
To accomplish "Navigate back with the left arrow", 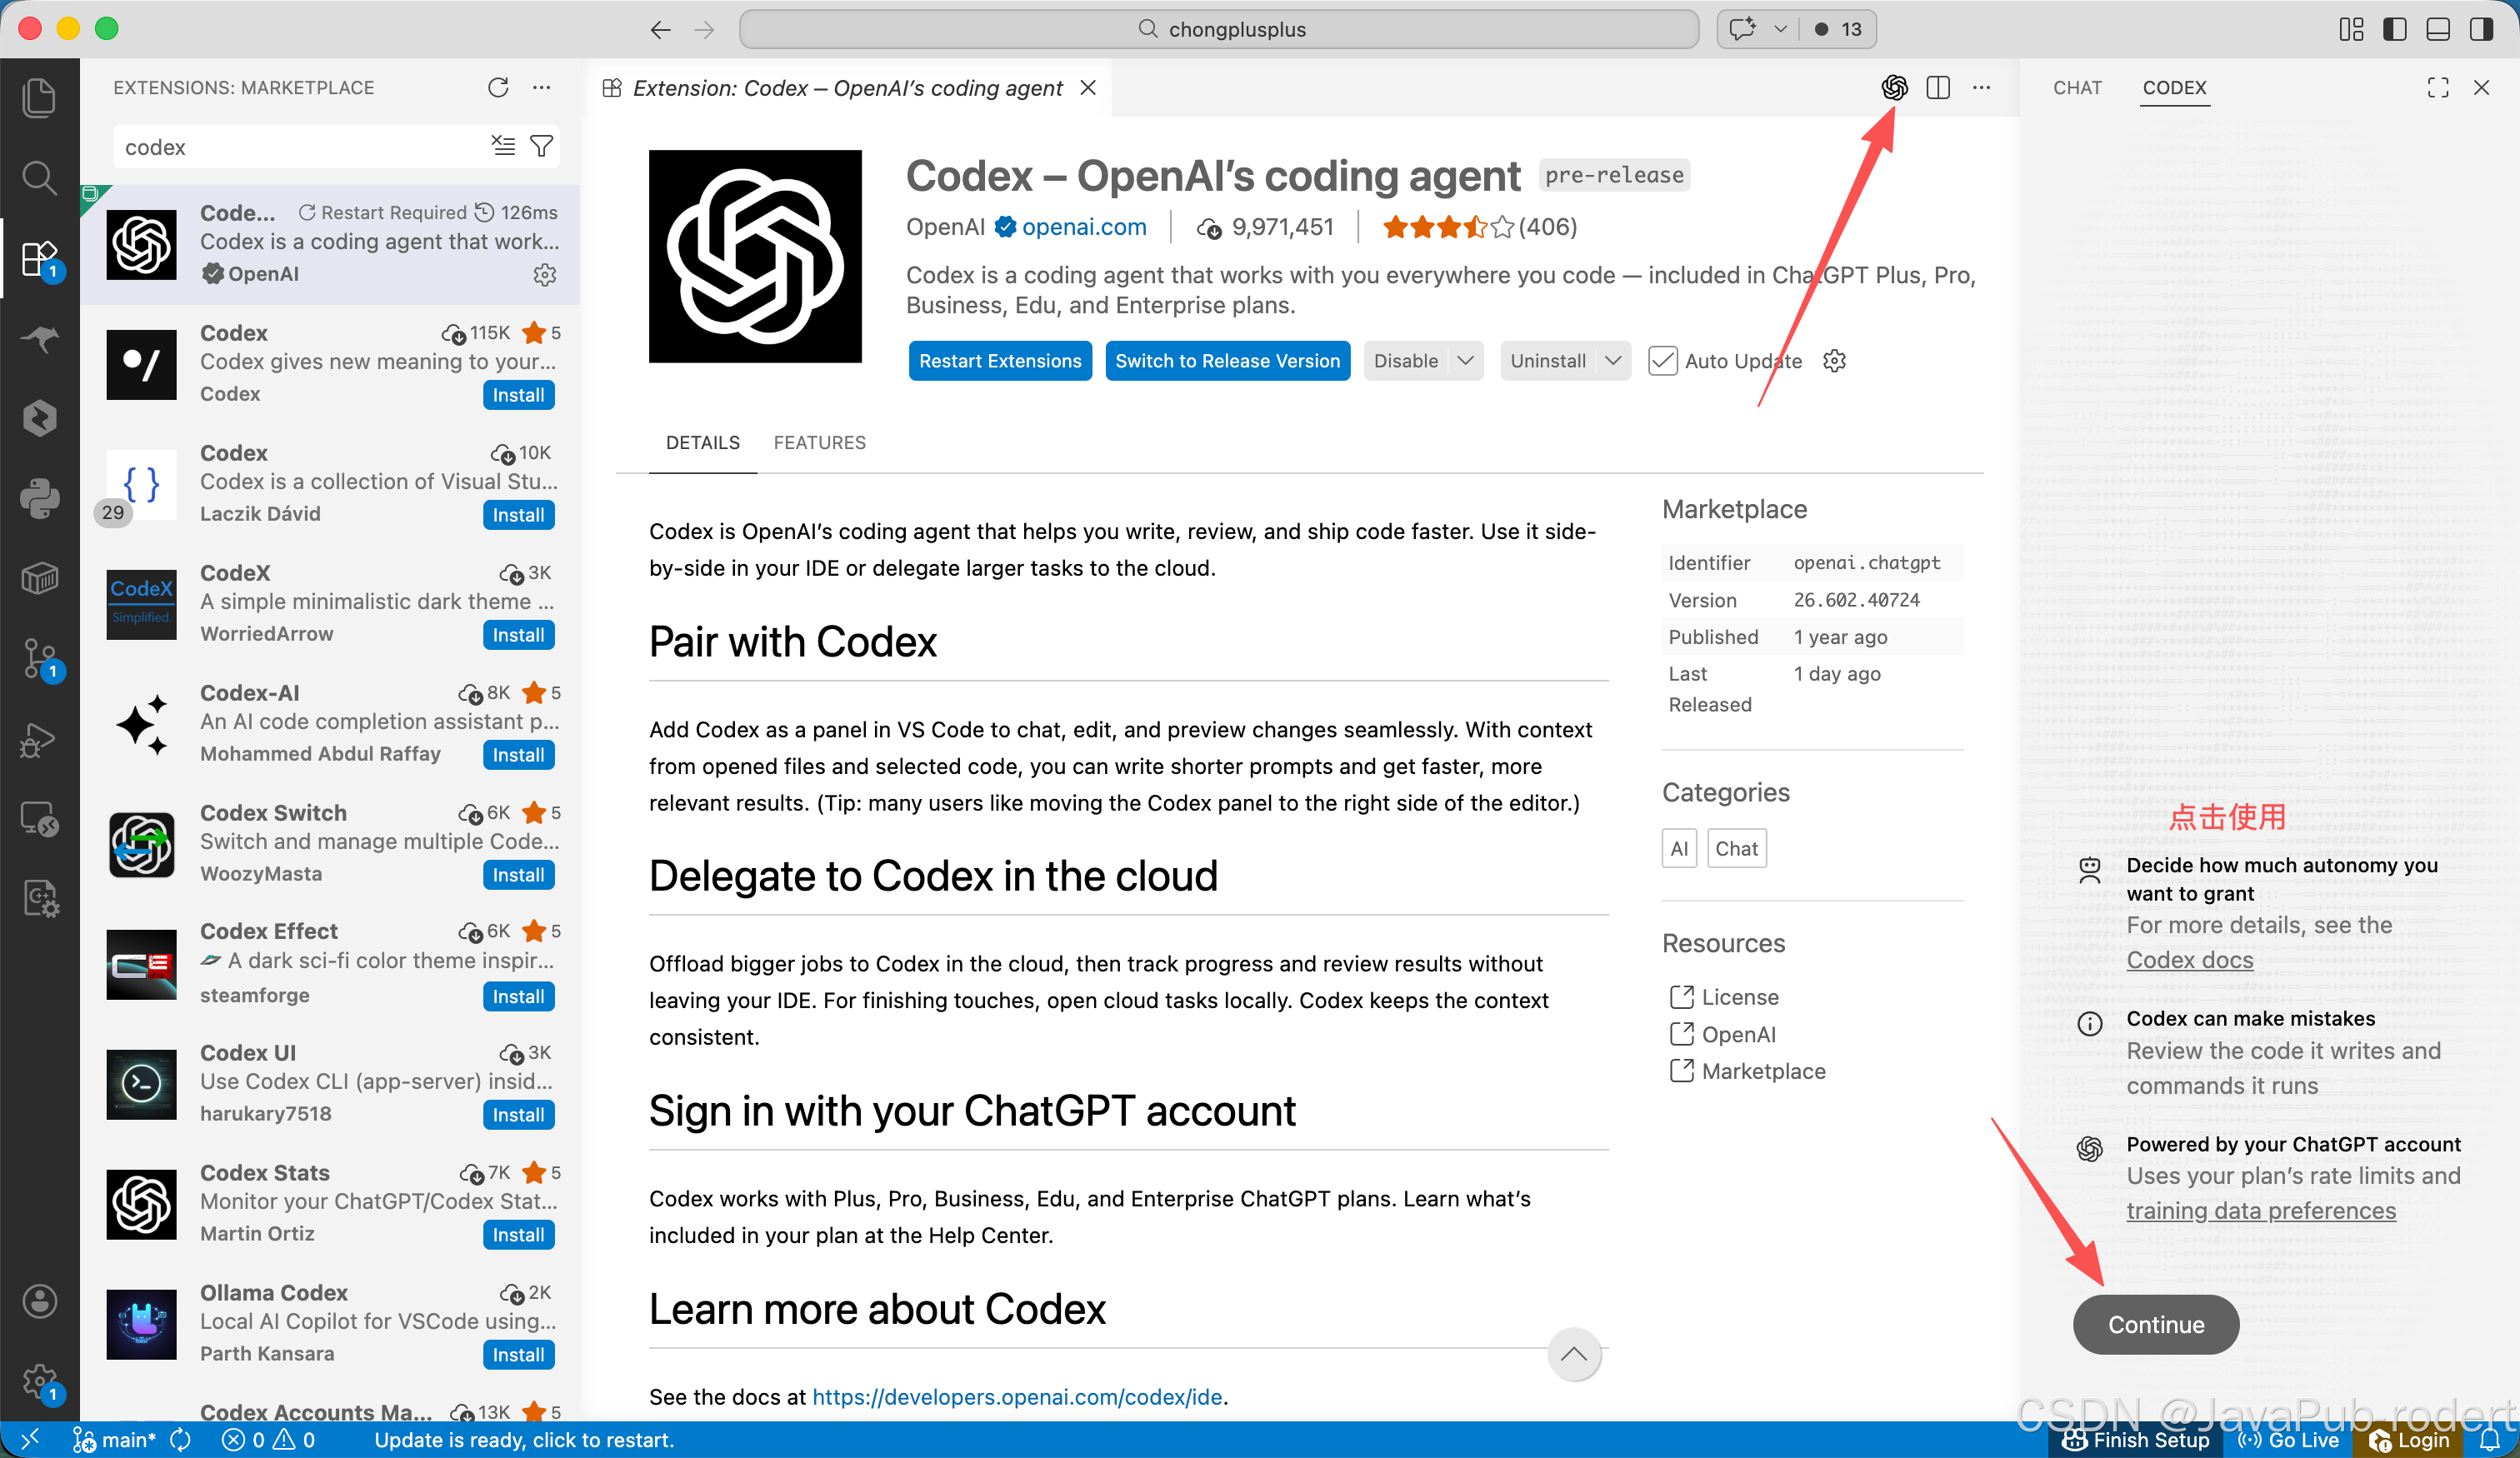I will [x=660, y=29].
